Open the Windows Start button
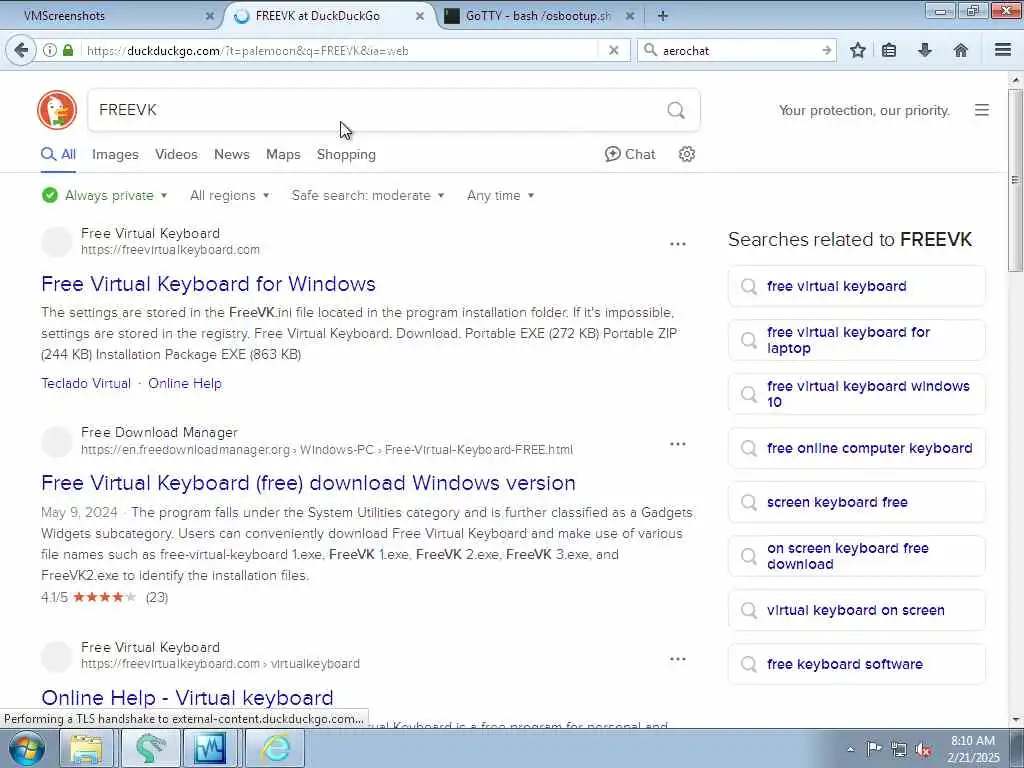1024x768 pixels. pyautogui.click(x=26, y=748)
